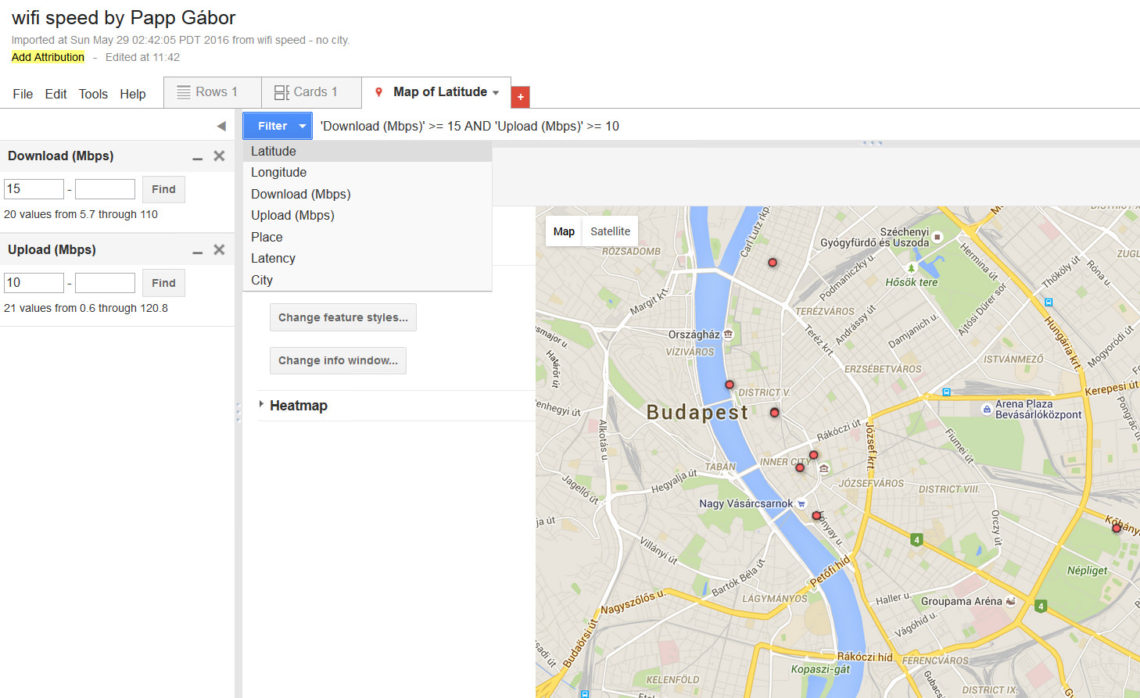Click the '20 values from 5.7 through 110' text
The image size is (1140, 698).
click(x=81, y=214)
